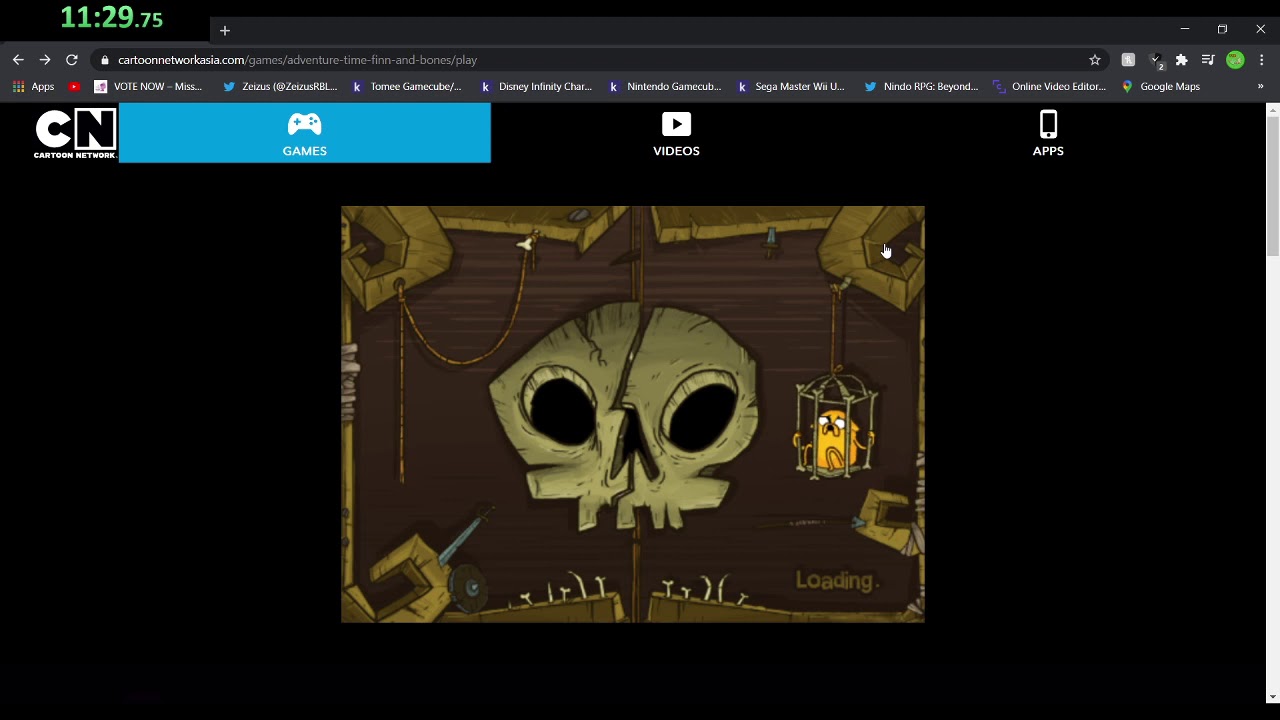The height and width of the screenshot is (720, 1280).
Task: Open the Tomee Gamecube bookmark
Action: tap(406, 87)
